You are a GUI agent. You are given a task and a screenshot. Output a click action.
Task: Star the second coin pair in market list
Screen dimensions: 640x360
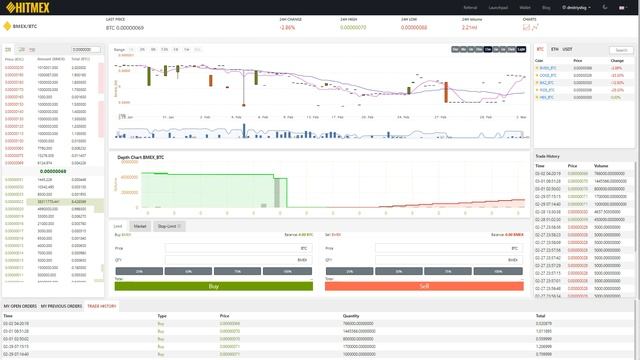(537, 76)
